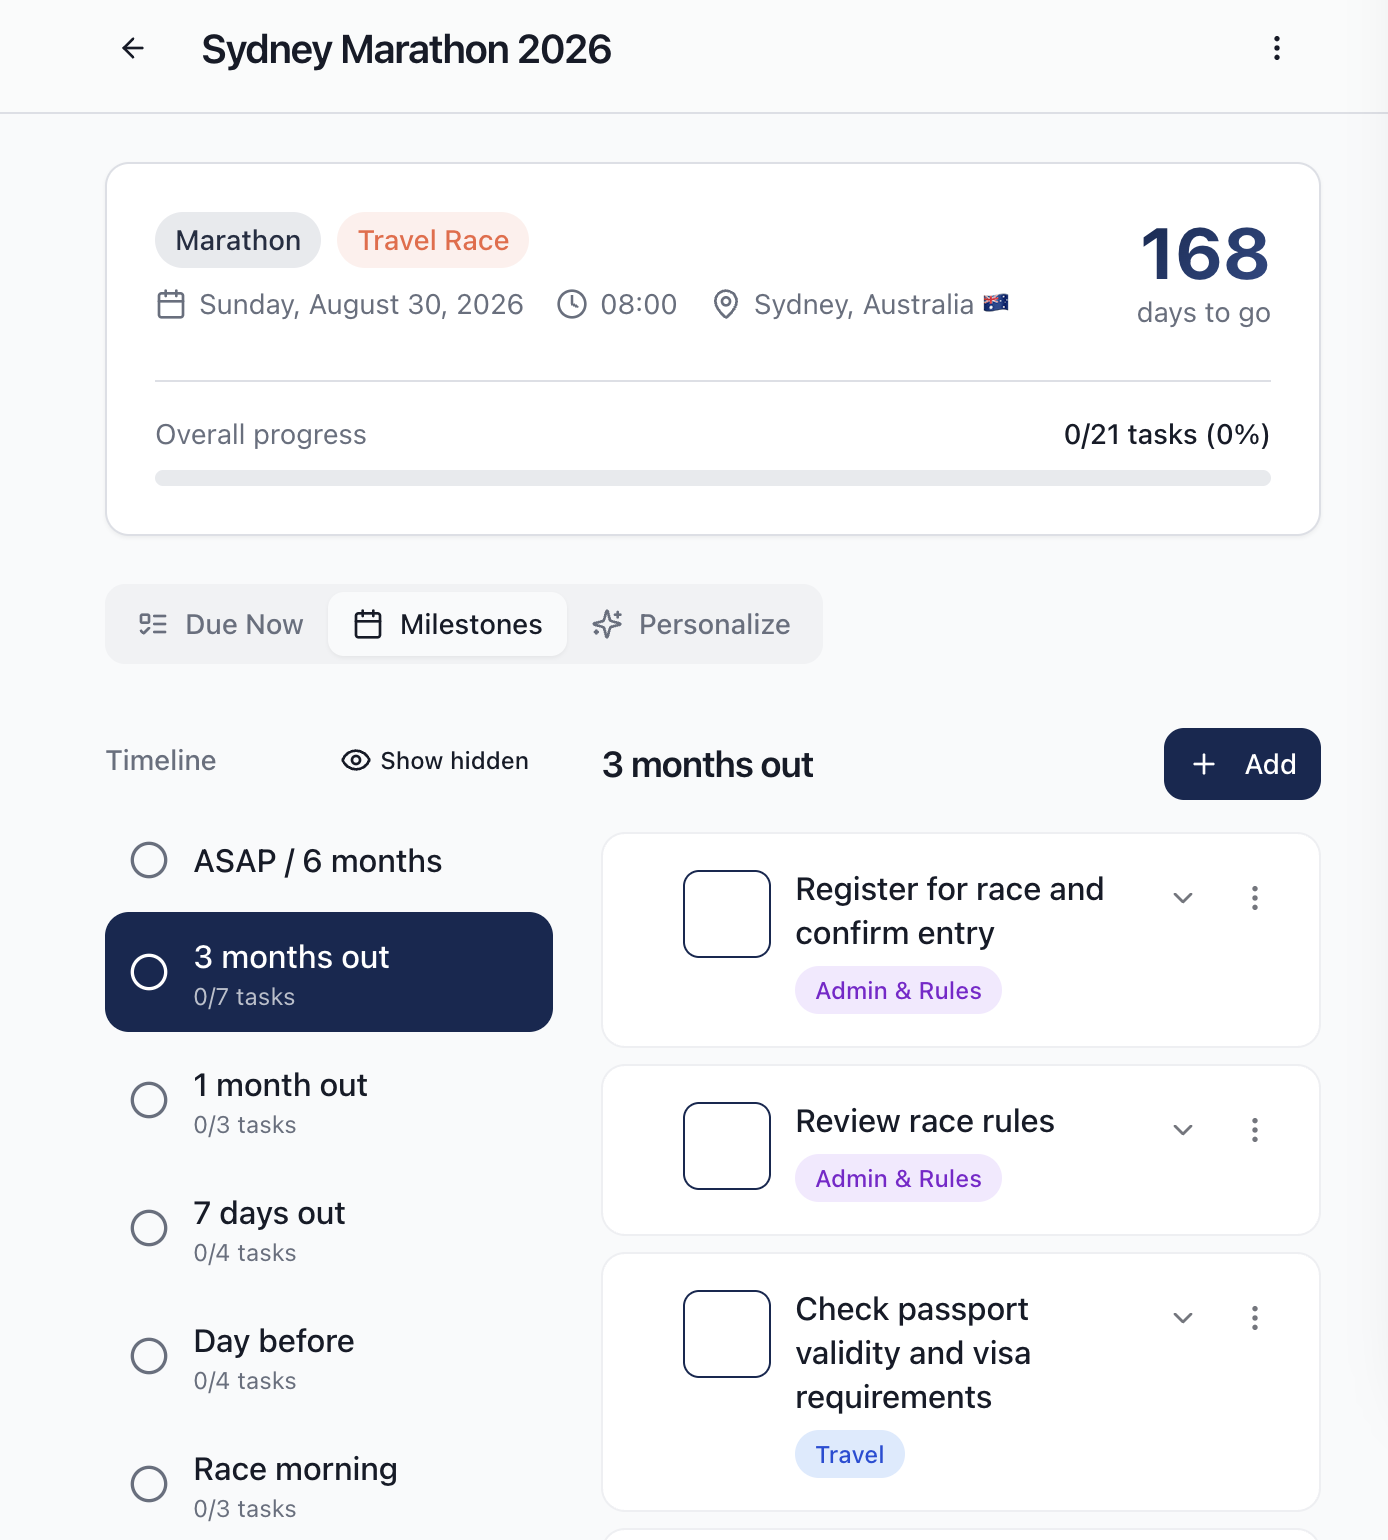Image resolution: width=1388 pixels, height=1540 pixels.
Task: Click the location pin icon near Sydney, Australia
Action: (725, 304)
